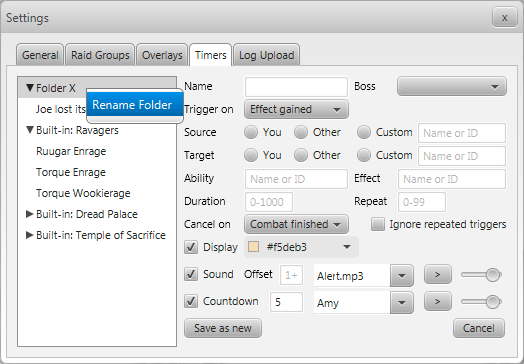Open the Boss dropdown

pos(452,87)
